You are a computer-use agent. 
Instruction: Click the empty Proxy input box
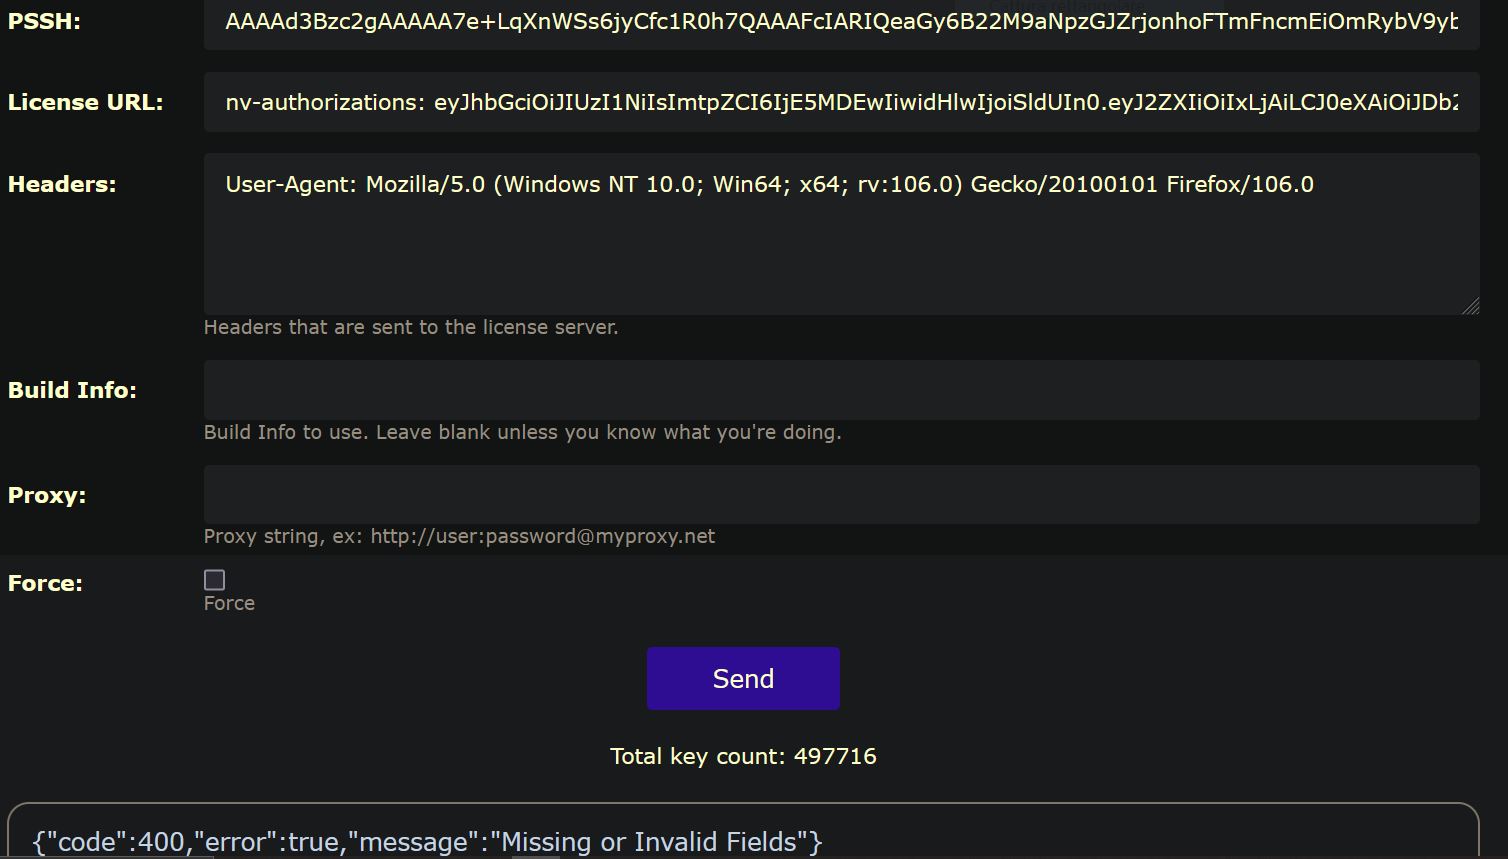tap(840, 494)
